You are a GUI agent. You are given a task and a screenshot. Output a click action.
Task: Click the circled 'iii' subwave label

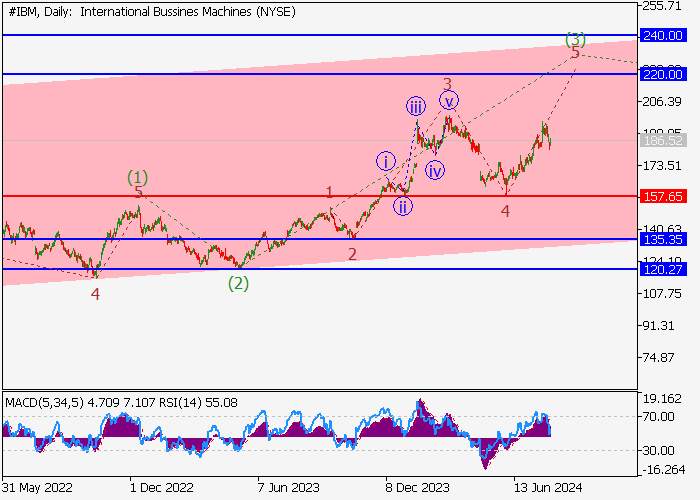click(x=416, y=107)
